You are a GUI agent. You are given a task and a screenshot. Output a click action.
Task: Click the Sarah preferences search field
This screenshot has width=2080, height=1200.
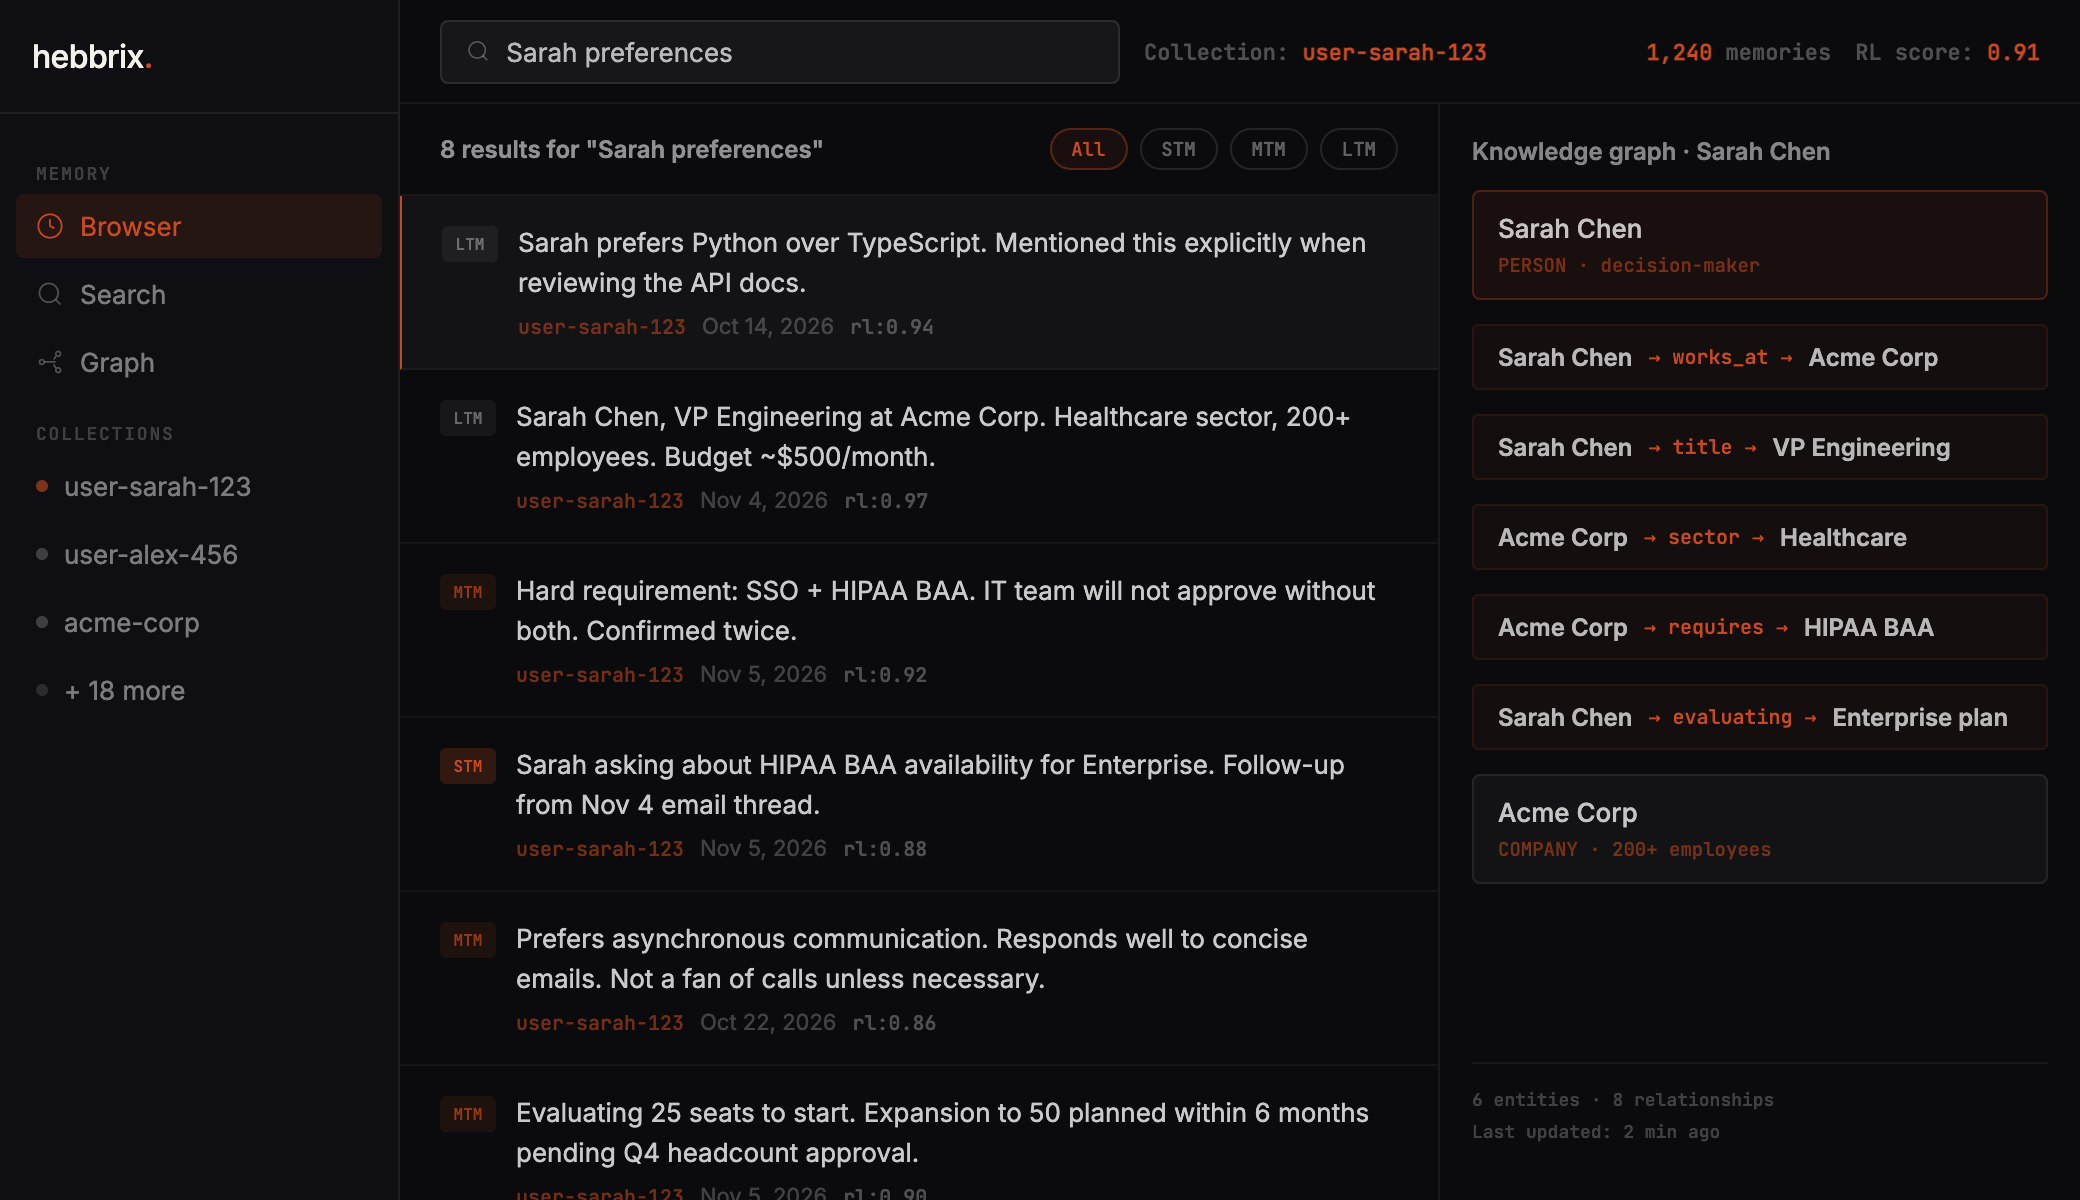coord(779,52)
